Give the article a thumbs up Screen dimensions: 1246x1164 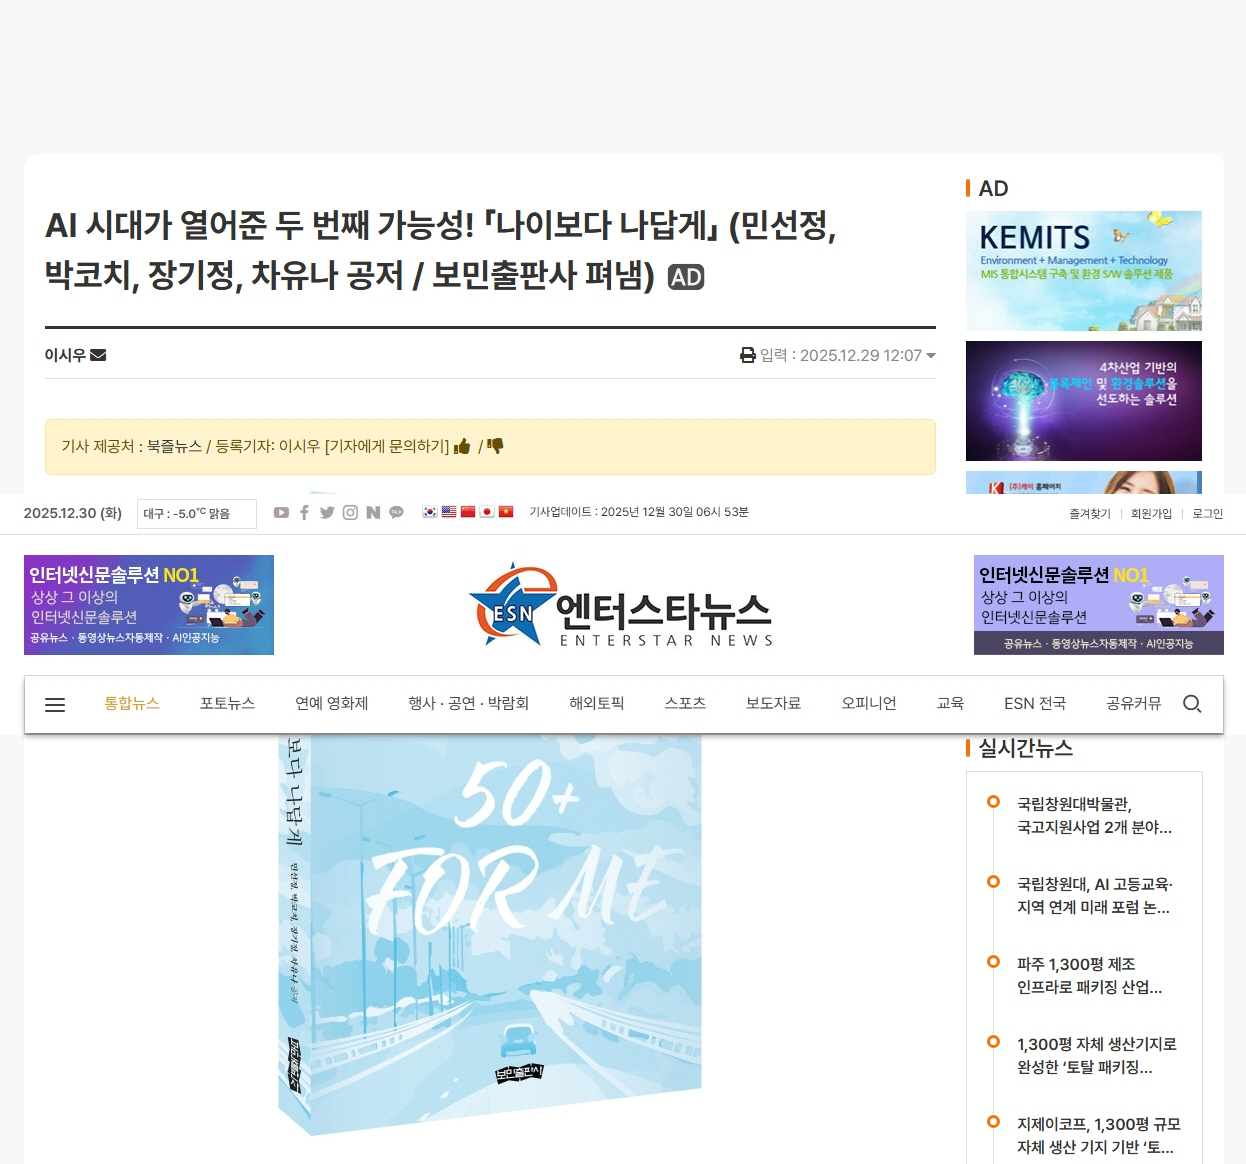pyautogui.click(x=462, y=446)
